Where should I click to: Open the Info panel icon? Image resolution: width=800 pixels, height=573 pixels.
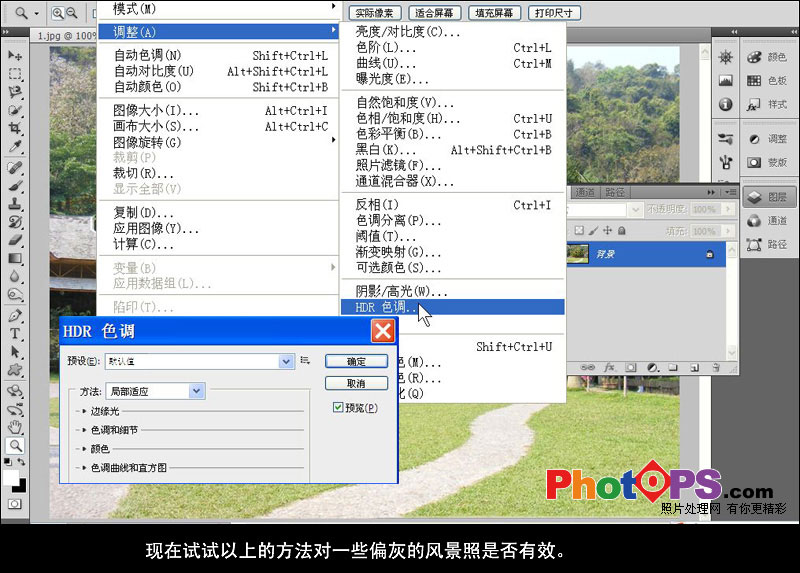tap(726, 105)
